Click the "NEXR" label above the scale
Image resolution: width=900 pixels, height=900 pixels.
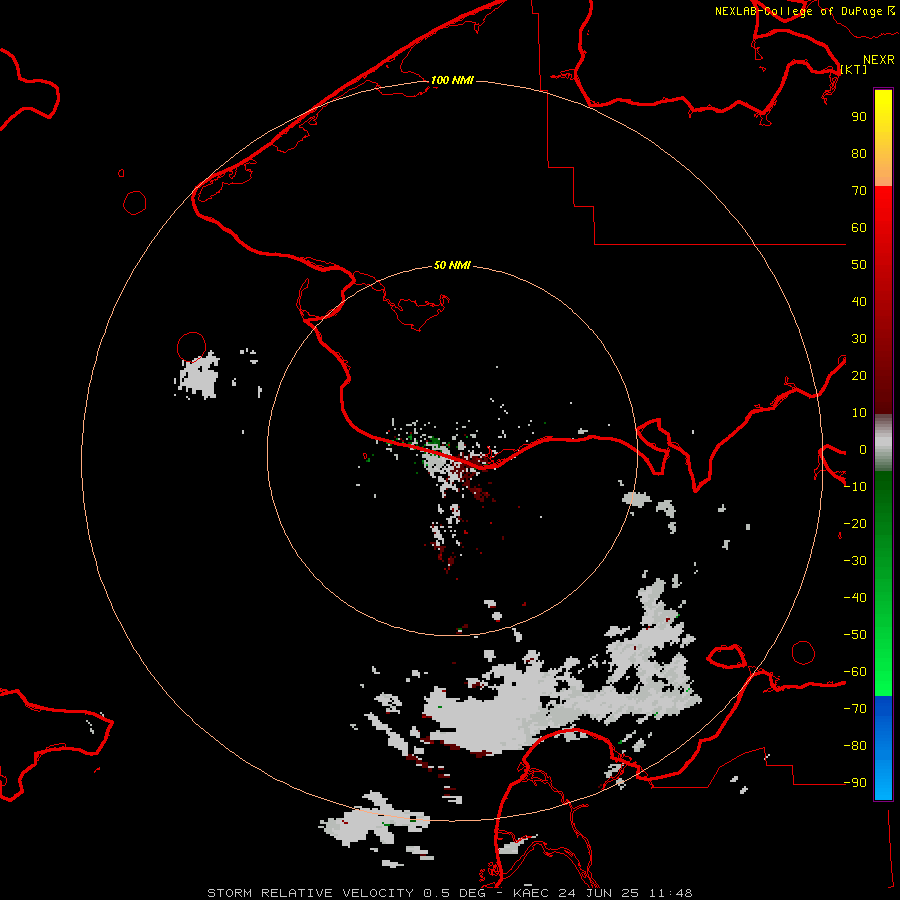[879, 60]
